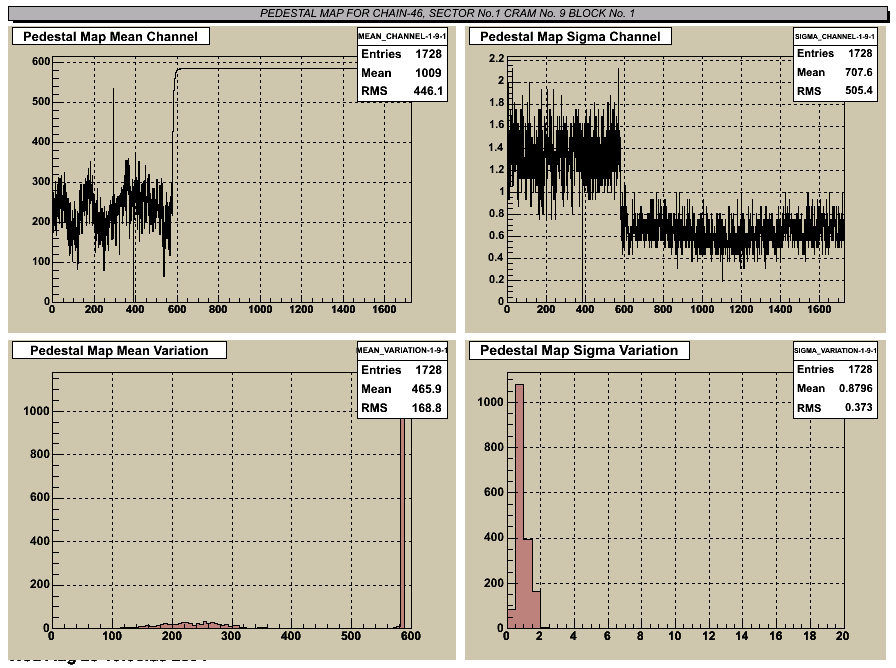This screenshot has width=896, height=668.
Task: Click the tall red bar near 590 in Mean Variation
Action: point(402,523)
